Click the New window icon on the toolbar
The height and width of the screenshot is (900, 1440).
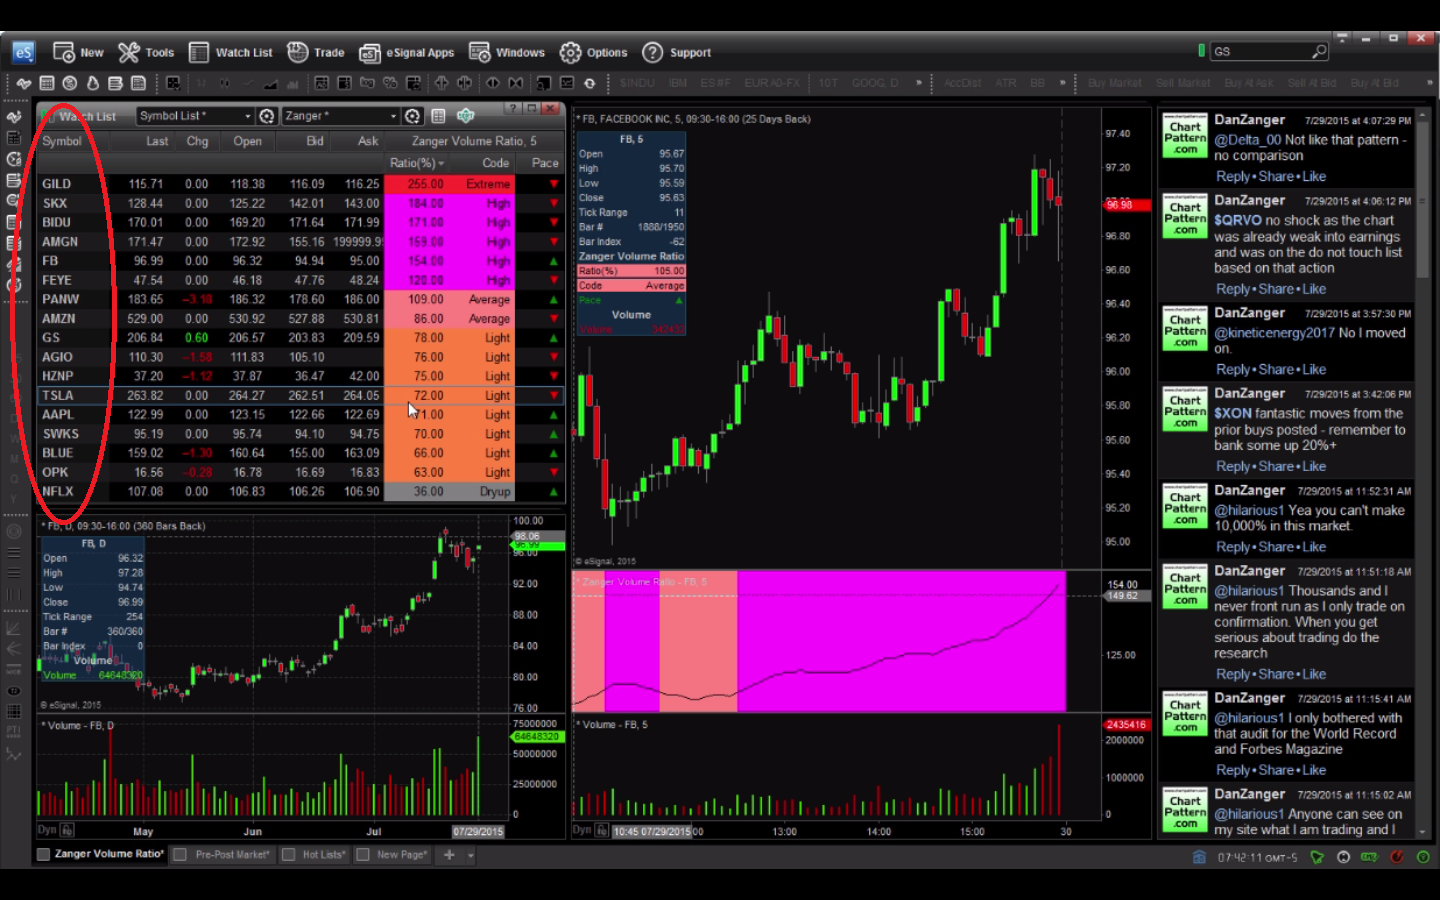pos(62,52)
